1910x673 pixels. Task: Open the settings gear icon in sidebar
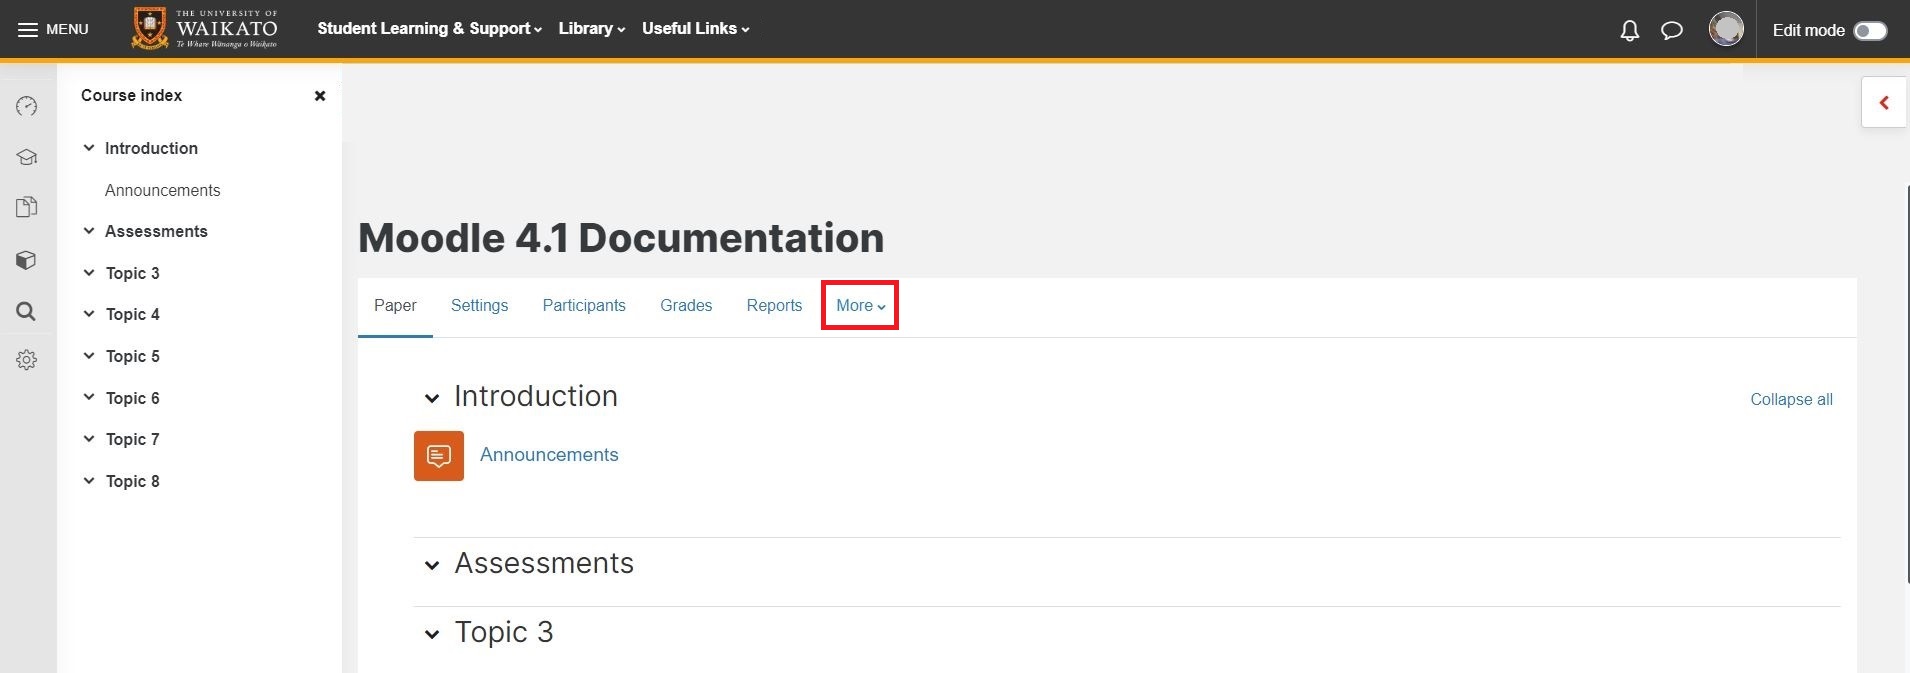[27, 360]
